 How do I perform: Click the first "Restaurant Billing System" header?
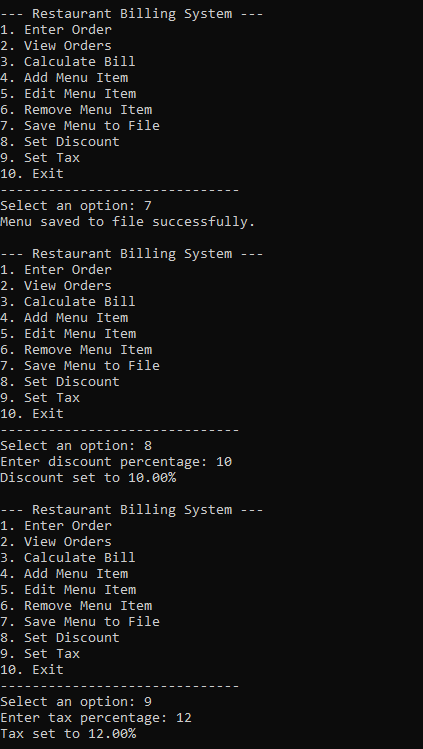point(131,14)
